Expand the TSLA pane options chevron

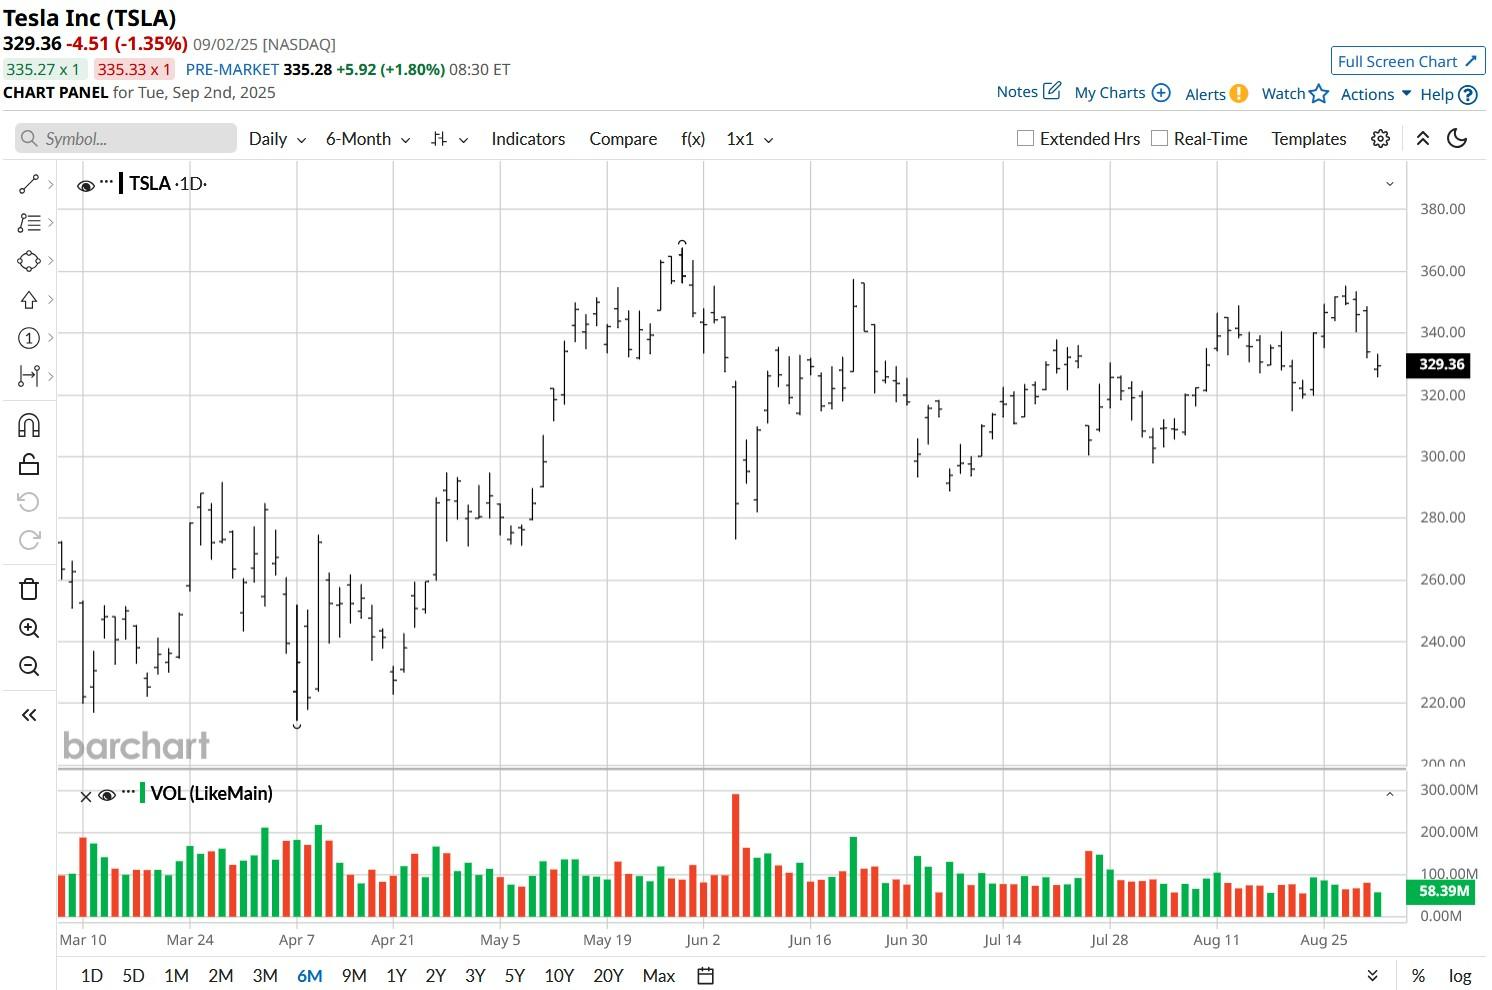click(x=1389, y=184)
